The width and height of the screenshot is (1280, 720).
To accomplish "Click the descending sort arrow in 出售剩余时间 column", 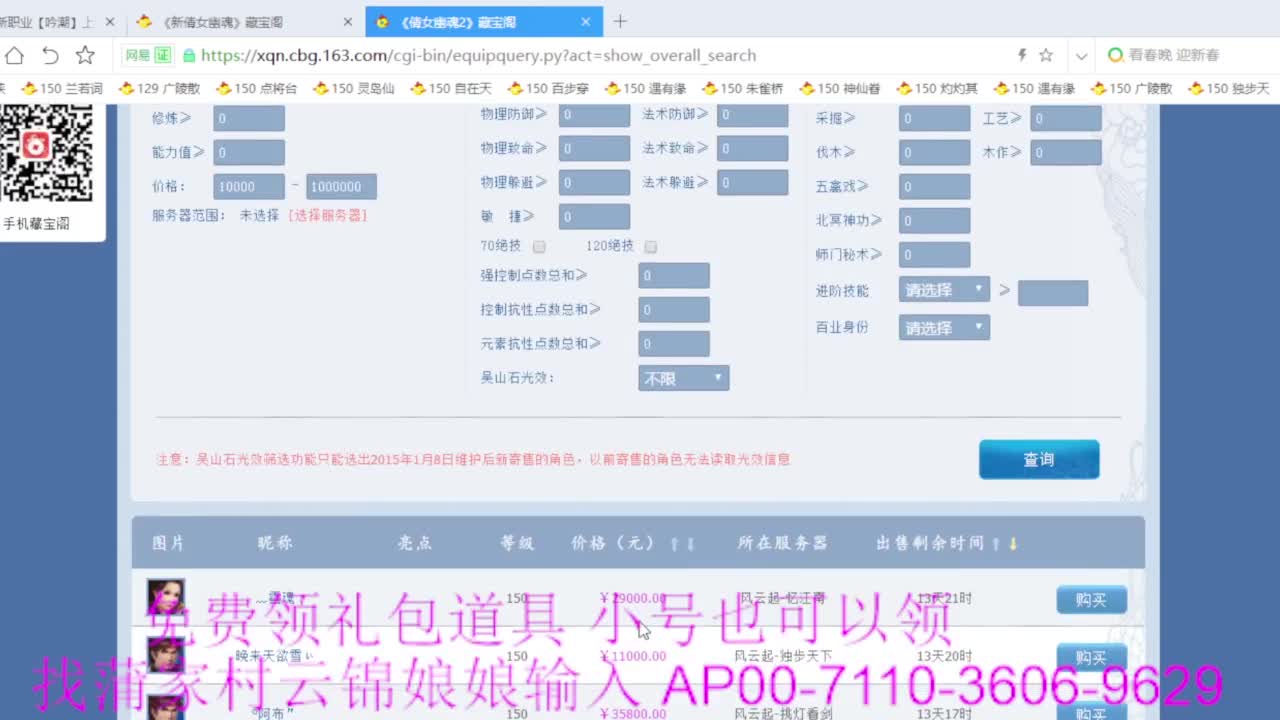I will pos(1012,543).
